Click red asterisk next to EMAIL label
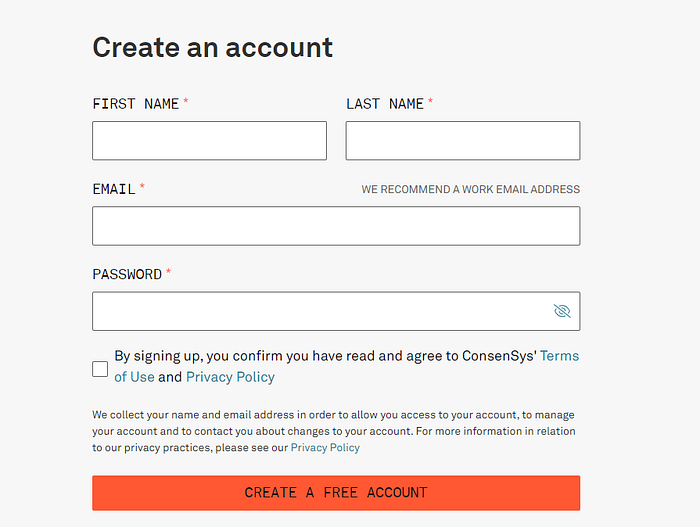700x527 pixels. 142,187
